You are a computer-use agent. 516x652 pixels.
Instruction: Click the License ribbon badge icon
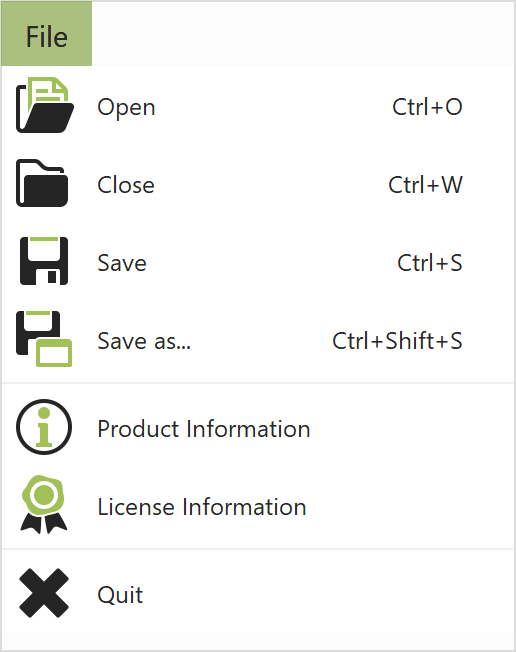point(44,504)
